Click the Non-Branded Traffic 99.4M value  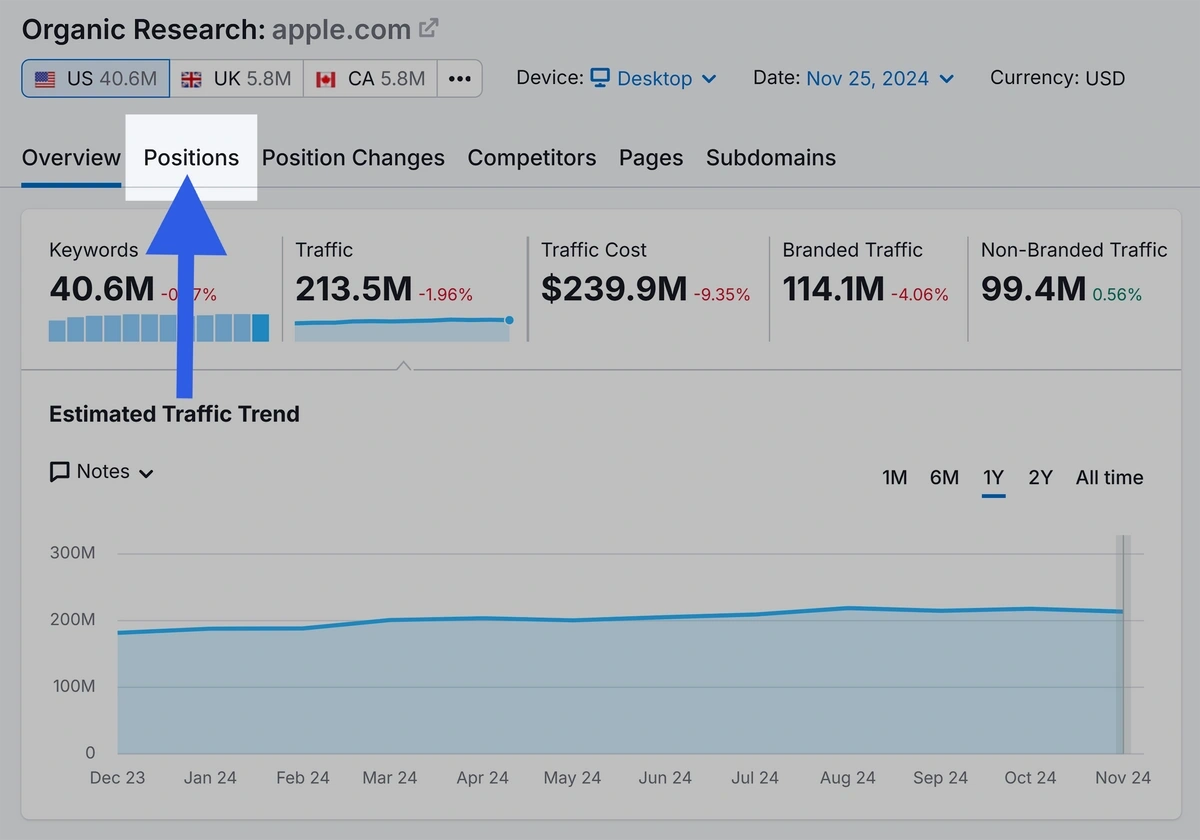point(1033,289)
